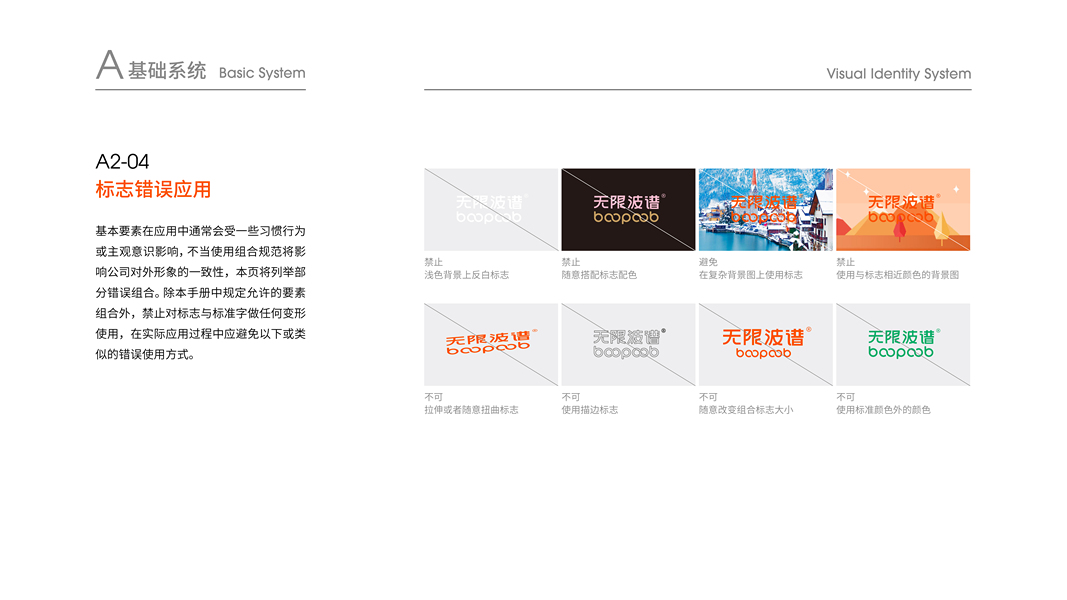Select the 'A2-04' section number

[122, 161]
